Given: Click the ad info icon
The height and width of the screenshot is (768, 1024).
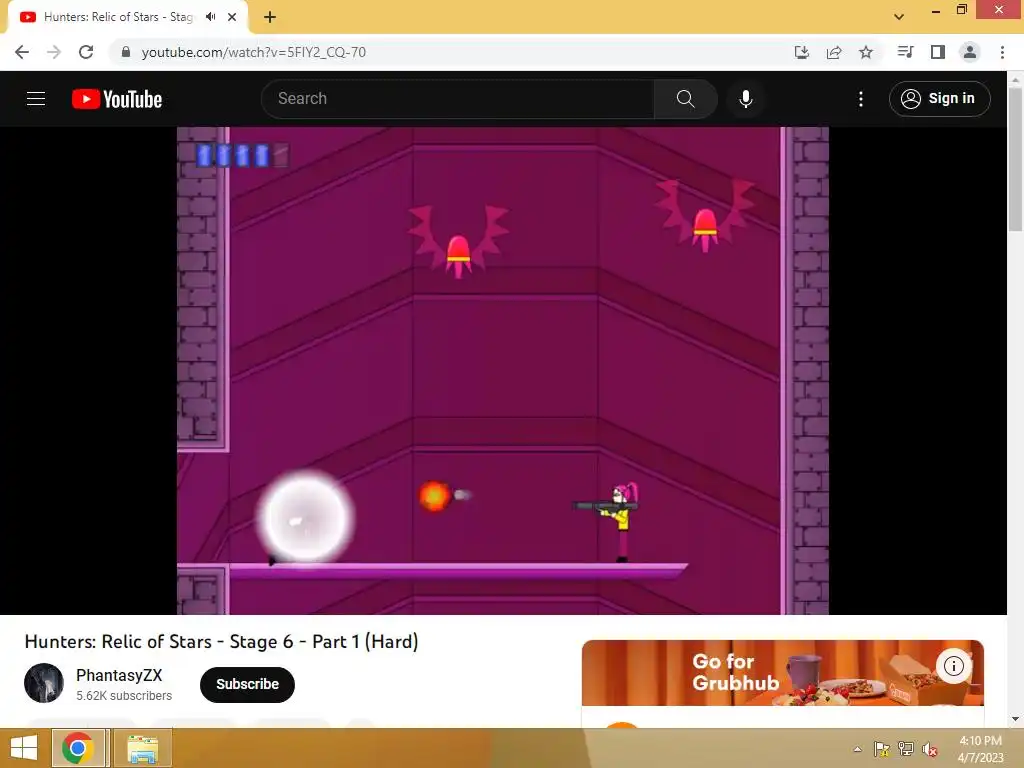Looking at the screenshot, I should tap(953, 666).
